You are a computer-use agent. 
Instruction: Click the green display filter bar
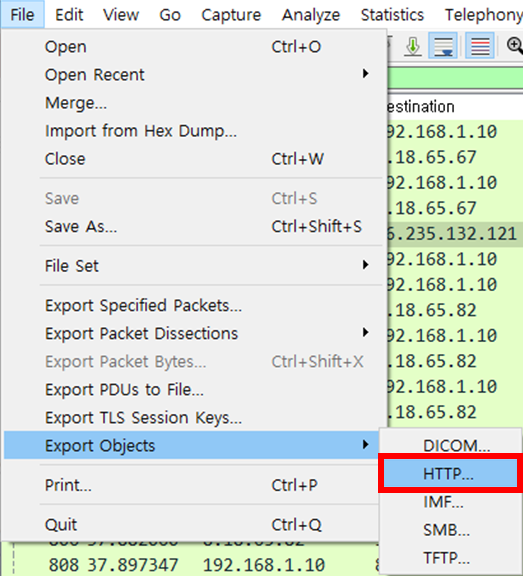455,78
